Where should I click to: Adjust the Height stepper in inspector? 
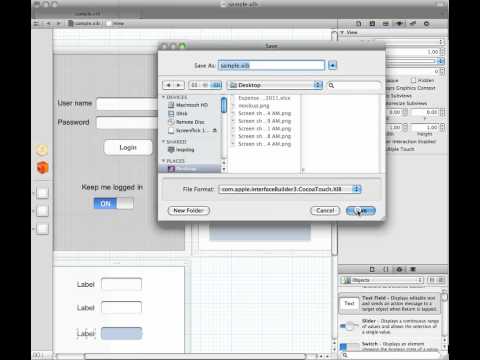[x=442, y=127]
